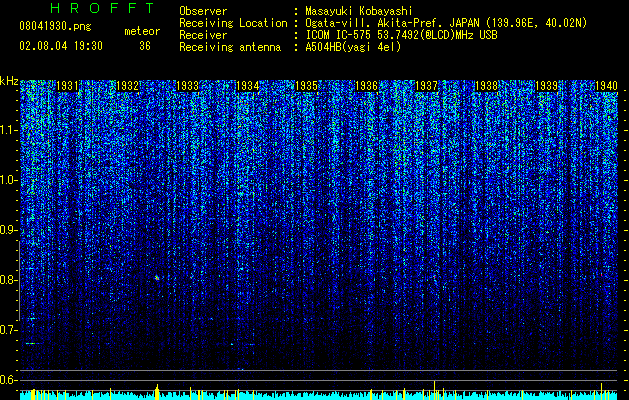Click the ICOM IC-575 receiver value

[x=401, y=35]
